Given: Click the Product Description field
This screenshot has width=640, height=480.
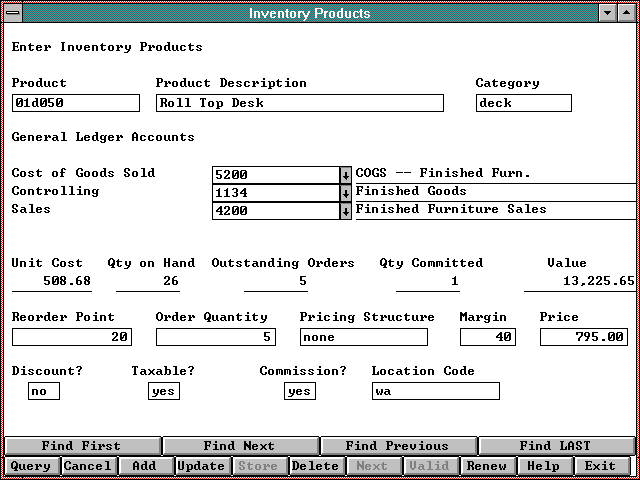Looking at the screenshot, I should pyautogui.click(x=299, y=103).
